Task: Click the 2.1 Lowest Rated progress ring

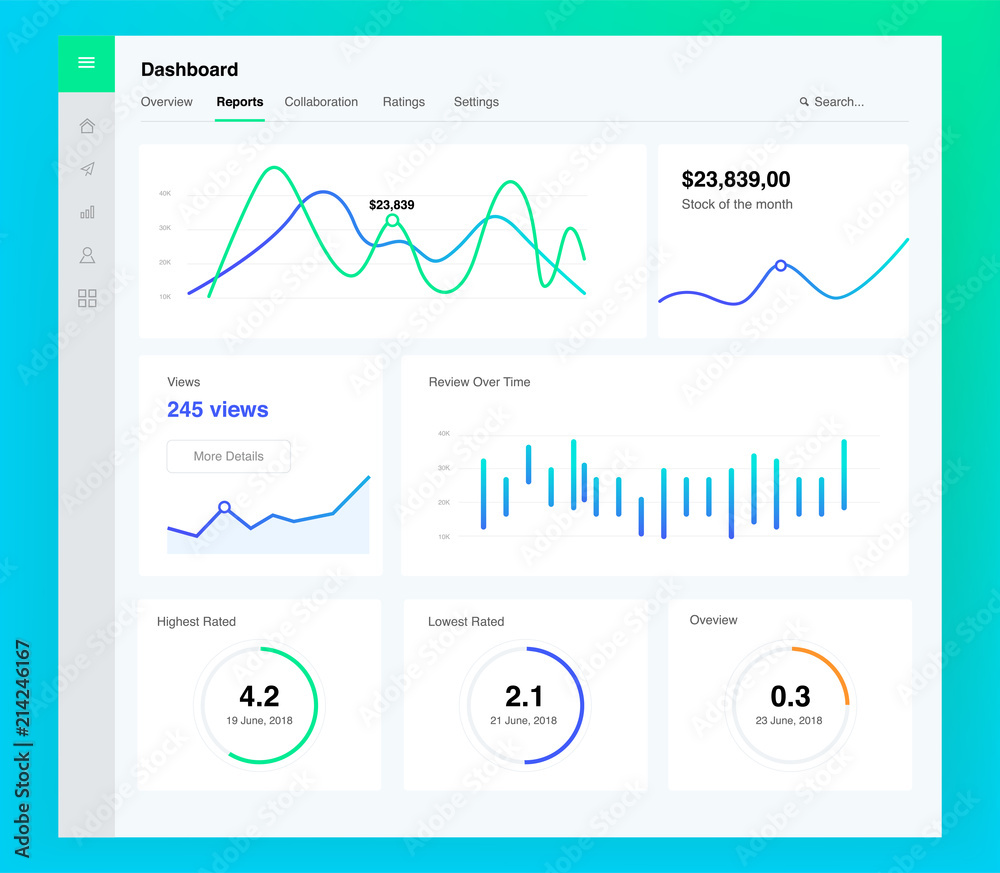Action: 524,705
